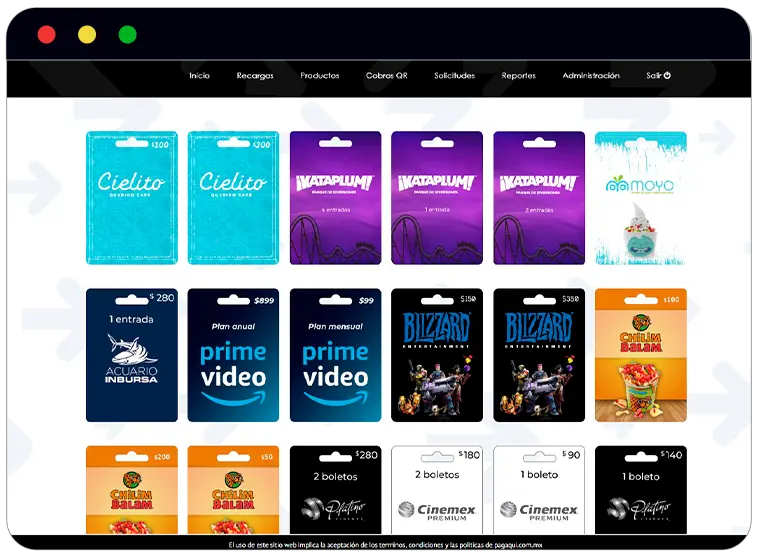Select Prime Video Plan anual $899

tap(234, 355)
